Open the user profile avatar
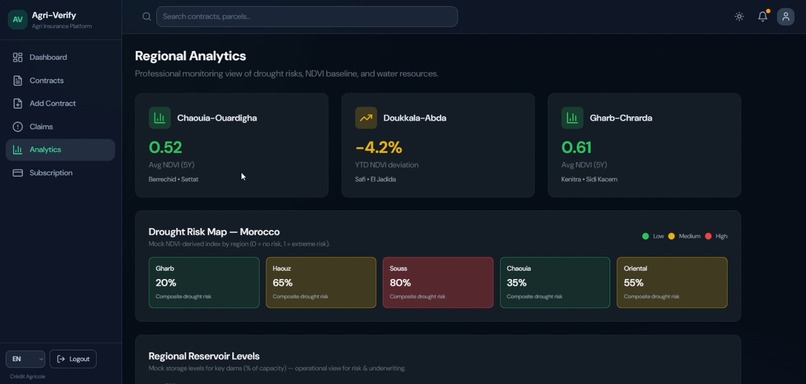 (x=785, y=16)
